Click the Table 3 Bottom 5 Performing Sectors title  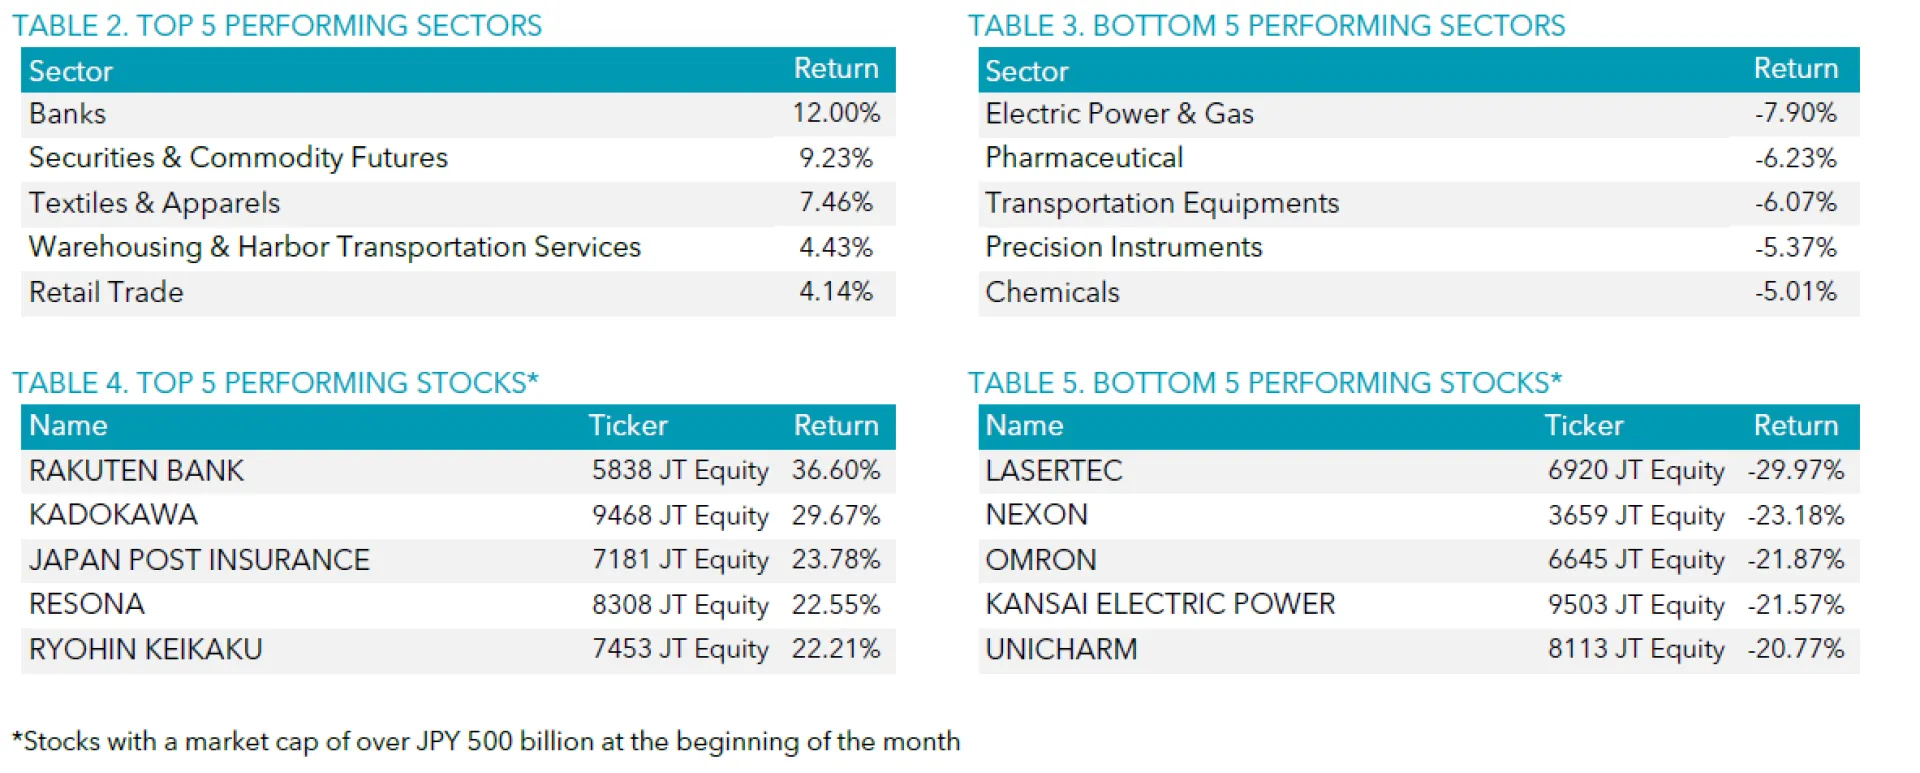pyautogui.click(x=1266, y=25)
